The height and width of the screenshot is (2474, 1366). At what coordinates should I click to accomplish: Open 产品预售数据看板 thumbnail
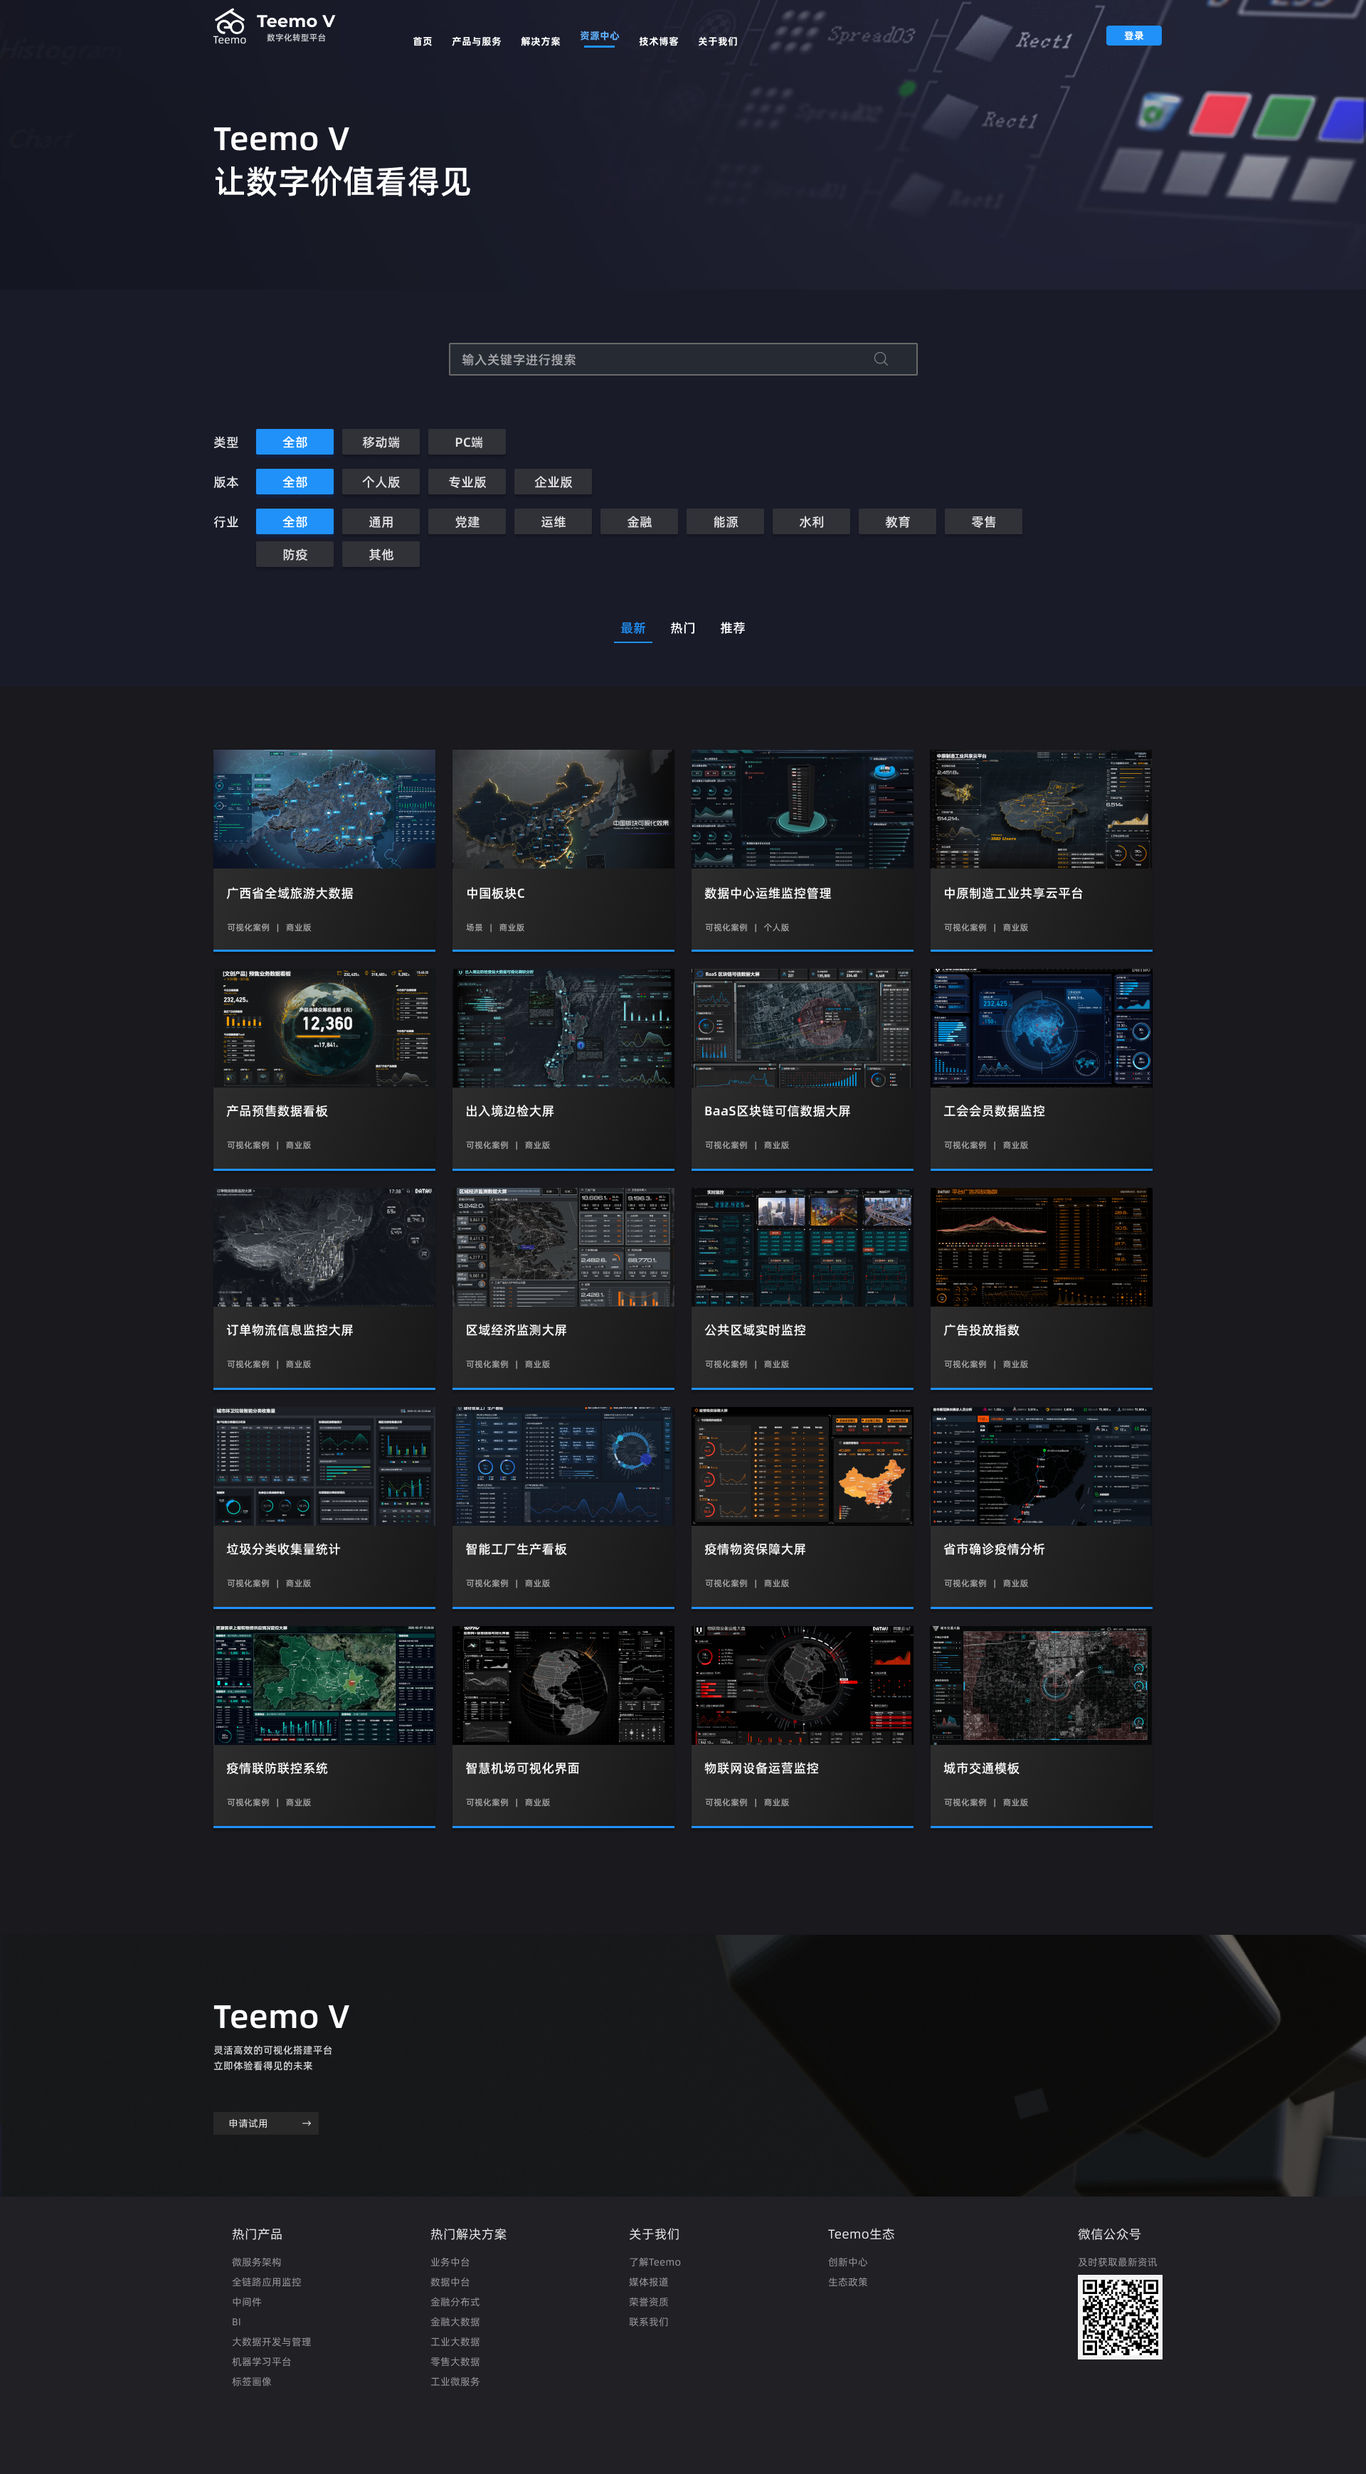tap(324, 1027)
